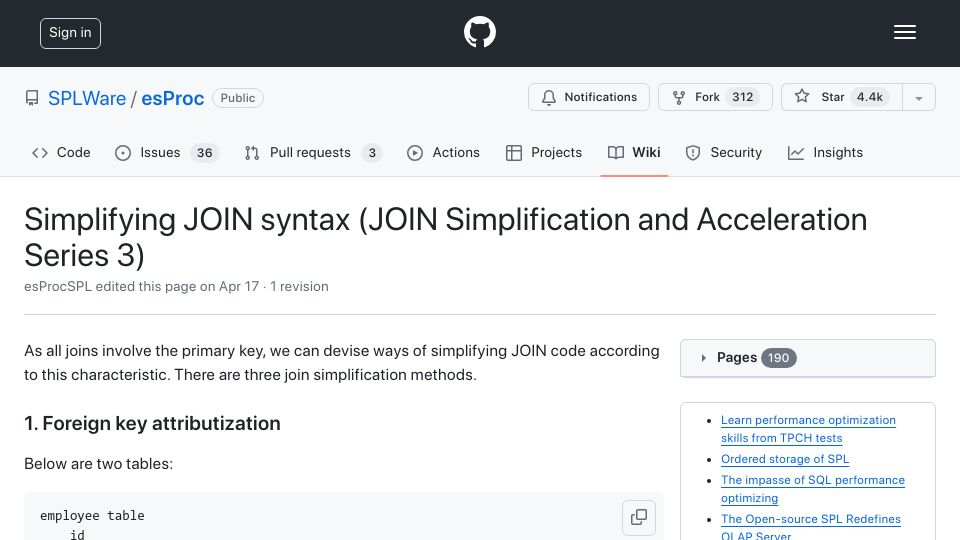Viewport: 960px width, 540px height.
Task: Click the Sign in button
Action: (70, 33)
